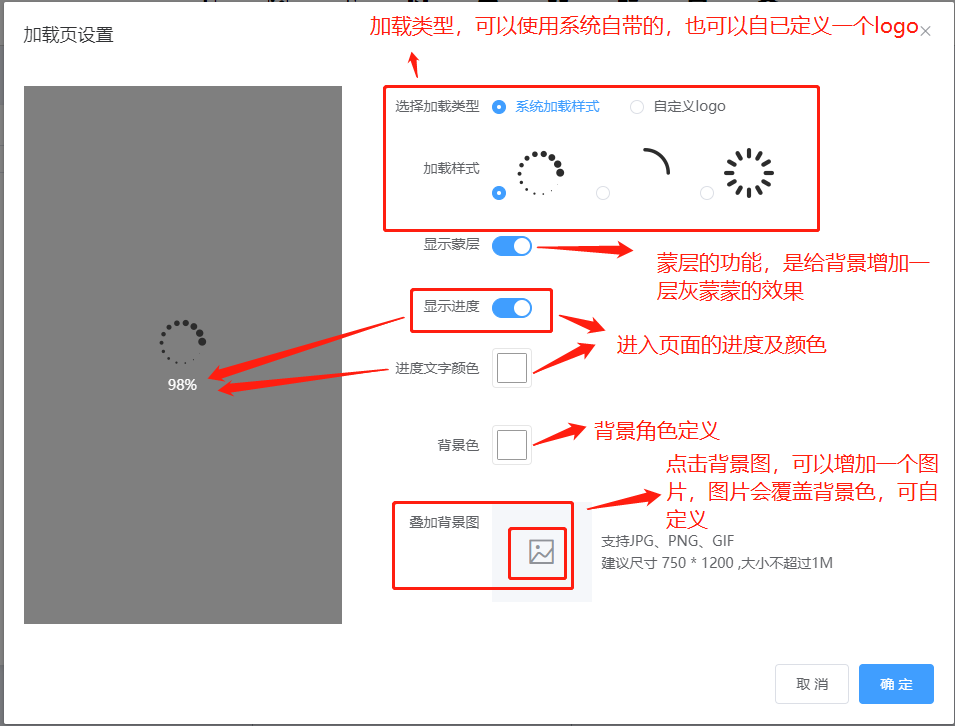Viewport: 955px width, 726px height.
Task: Choose the radio button beside the dotted spinner
Action: 499,193
